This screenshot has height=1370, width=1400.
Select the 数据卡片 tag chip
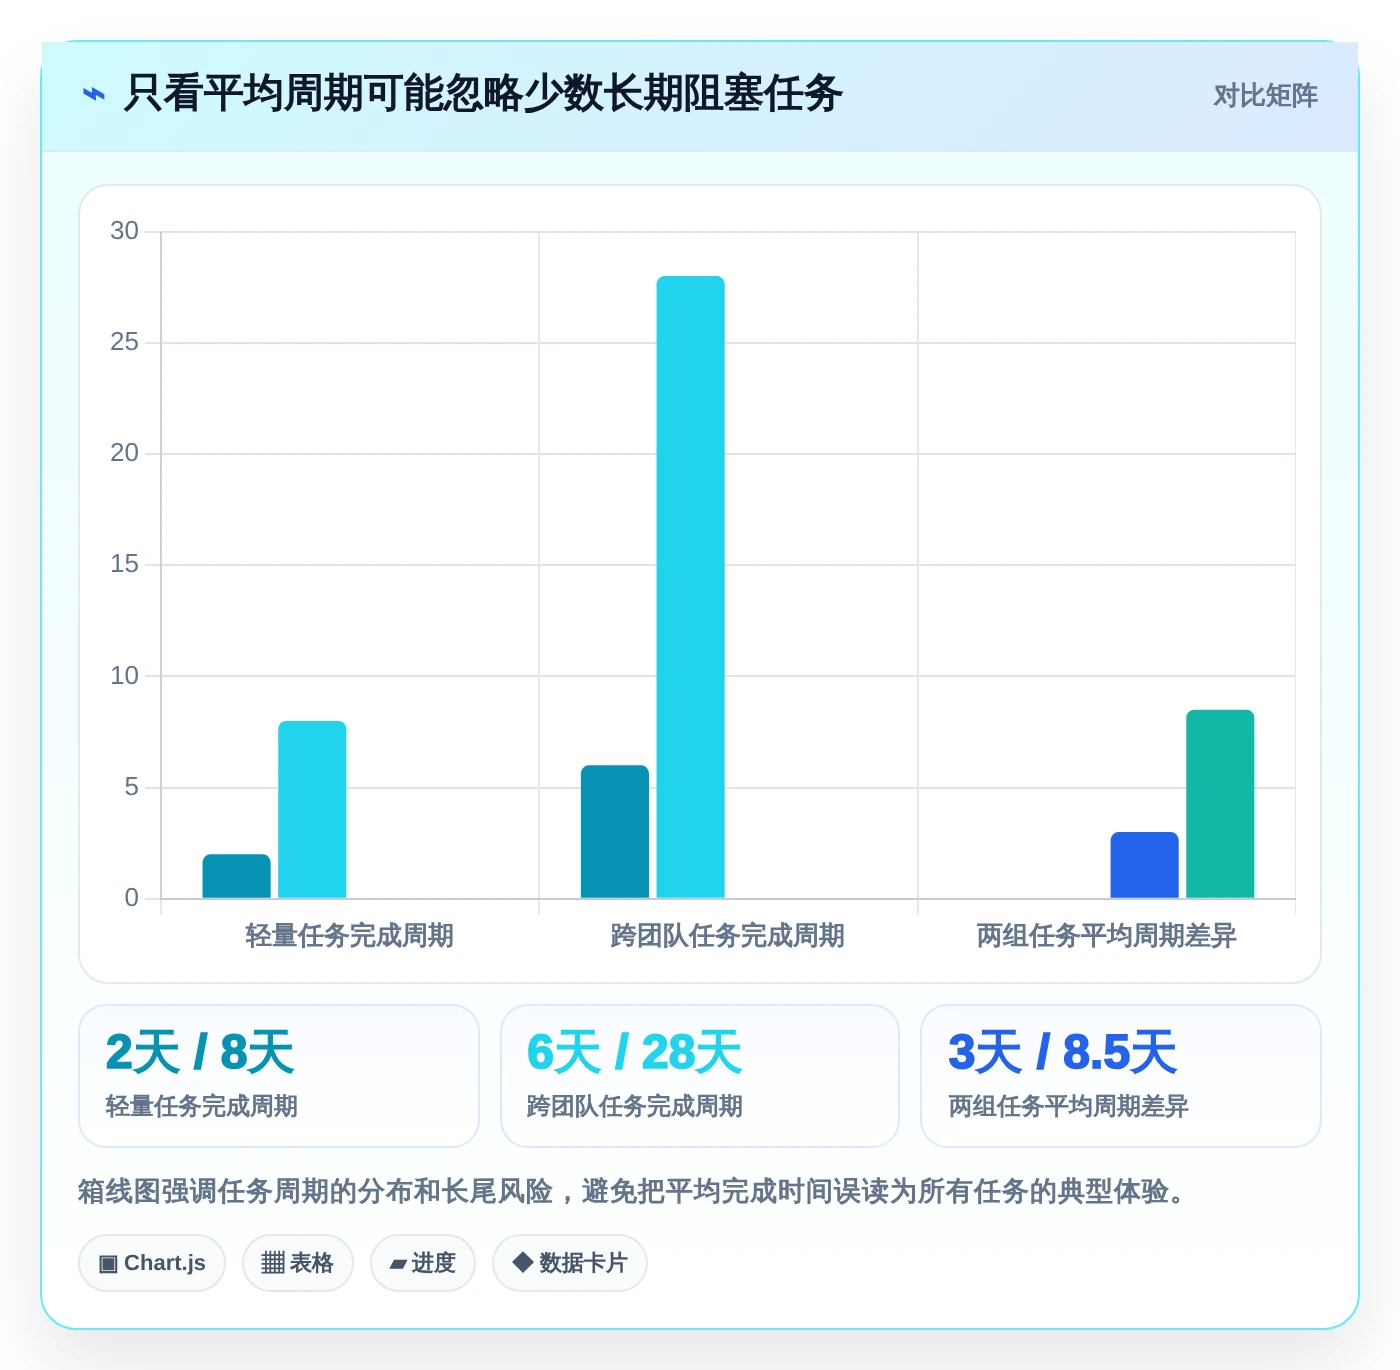coord(570,1263)
